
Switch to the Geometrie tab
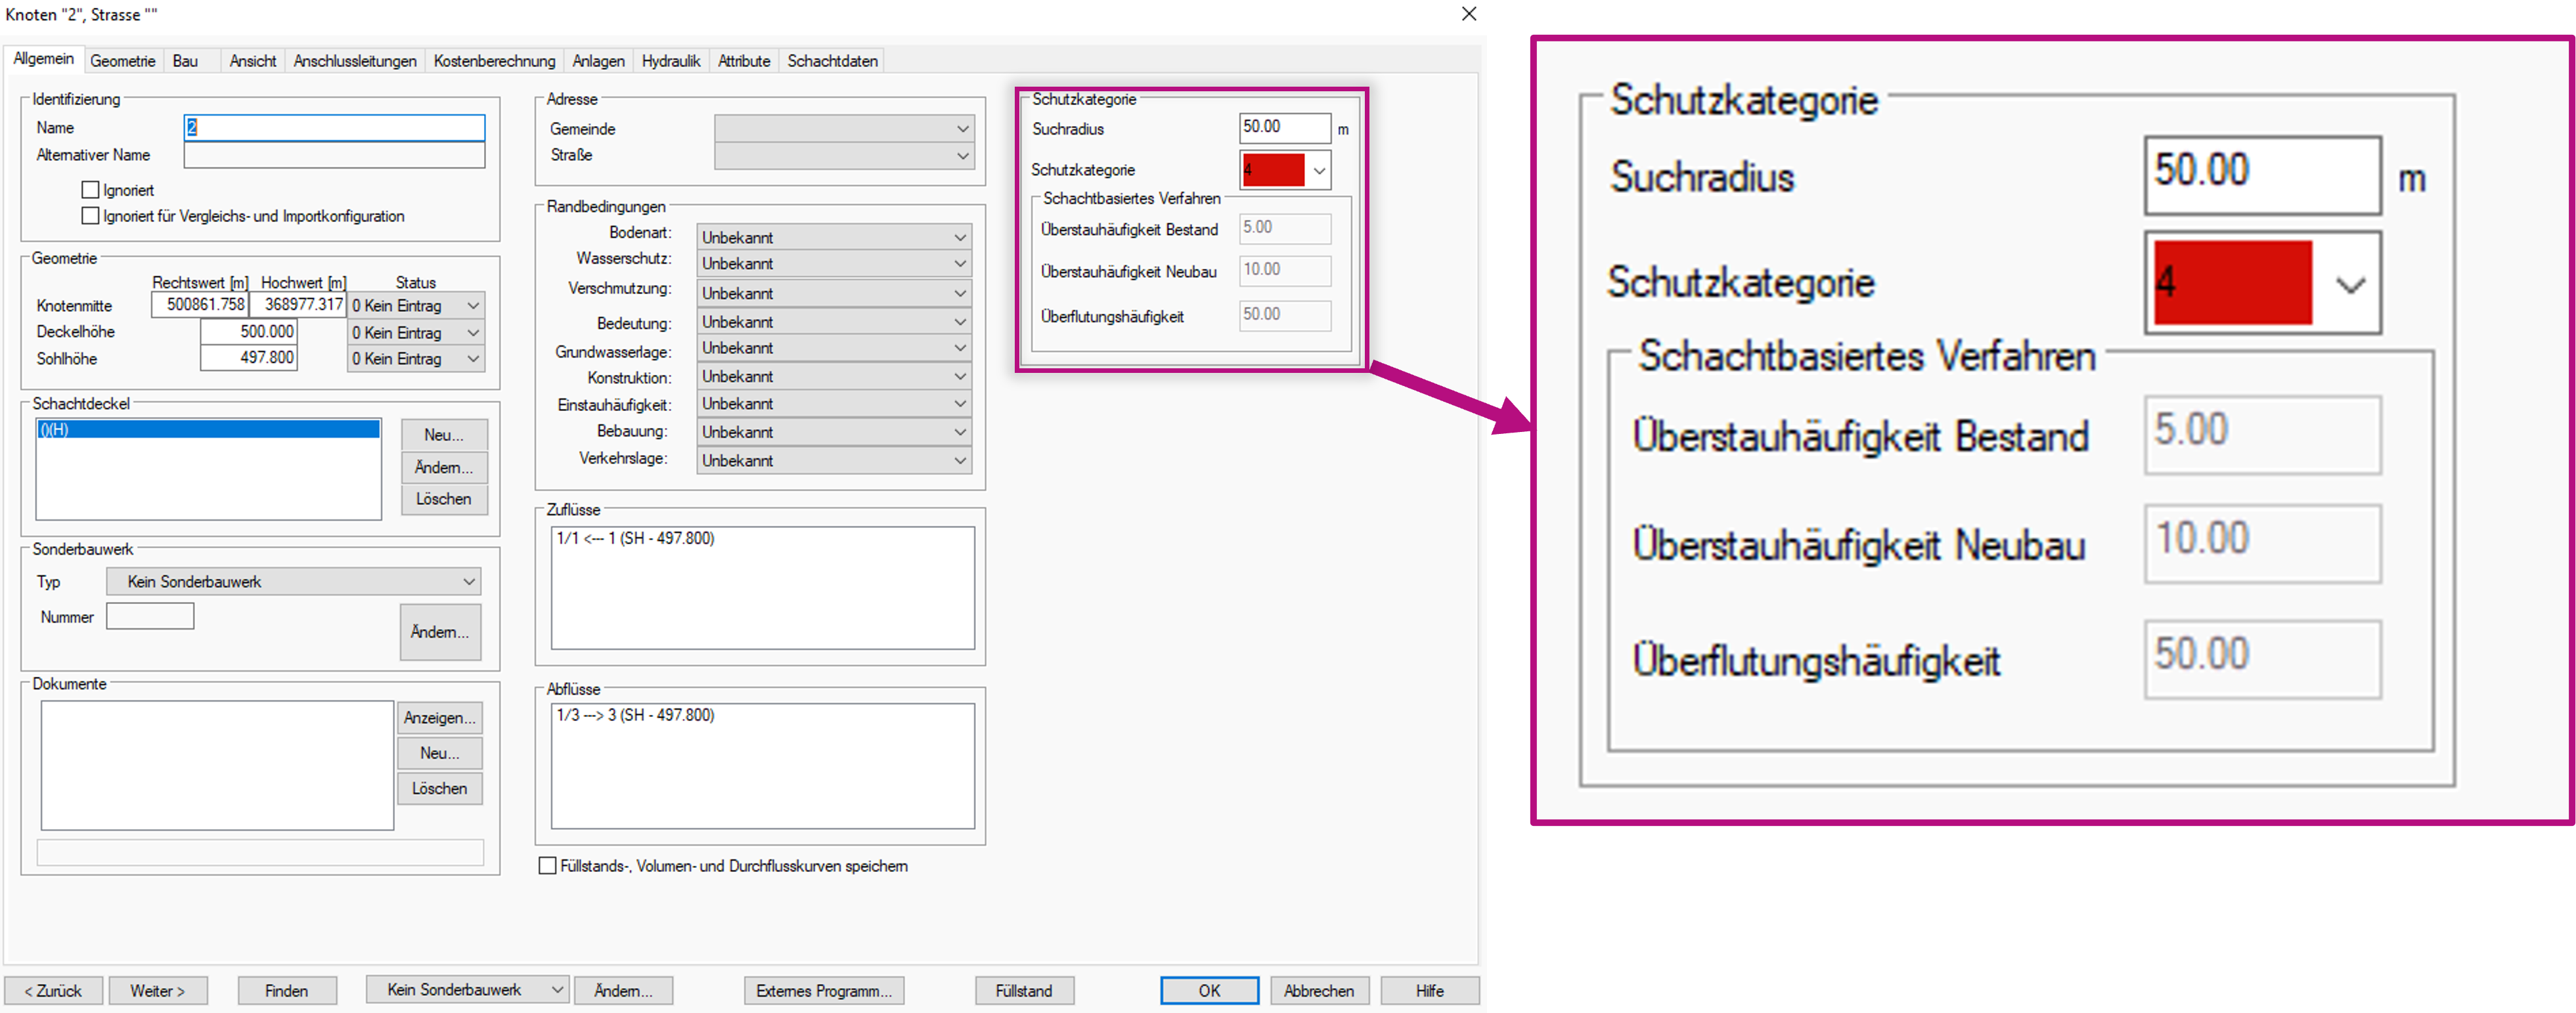pyautogui.click(x=123, y=61)
